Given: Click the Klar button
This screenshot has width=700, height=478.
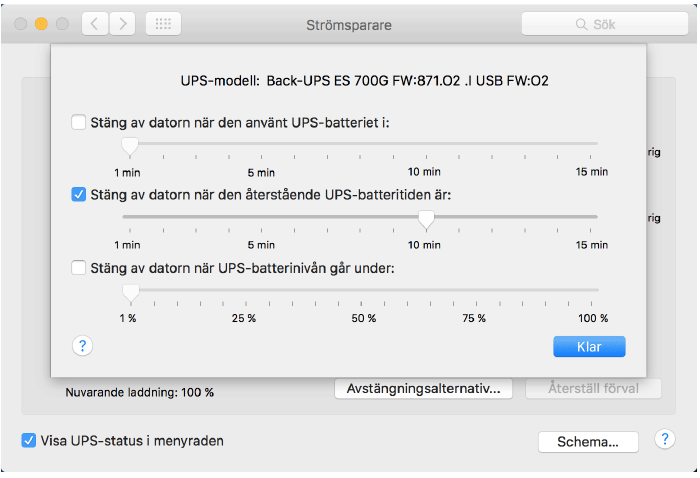Looking at the screenshot, I should (x=589, y=346).
